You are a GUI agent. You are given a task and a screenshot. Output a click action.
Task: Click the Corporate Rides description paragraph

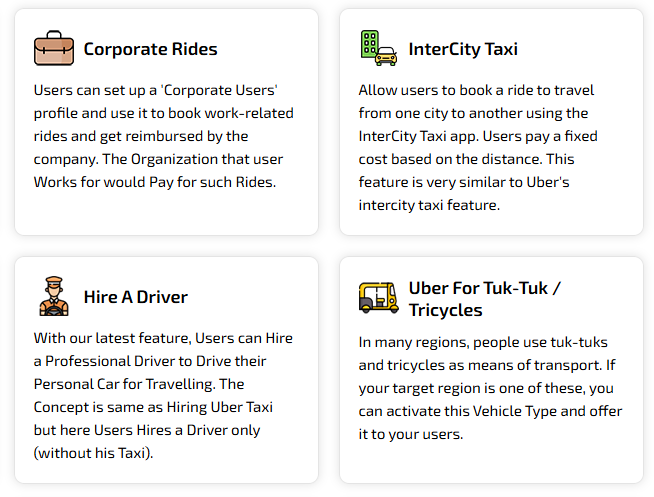pos(160,136)
